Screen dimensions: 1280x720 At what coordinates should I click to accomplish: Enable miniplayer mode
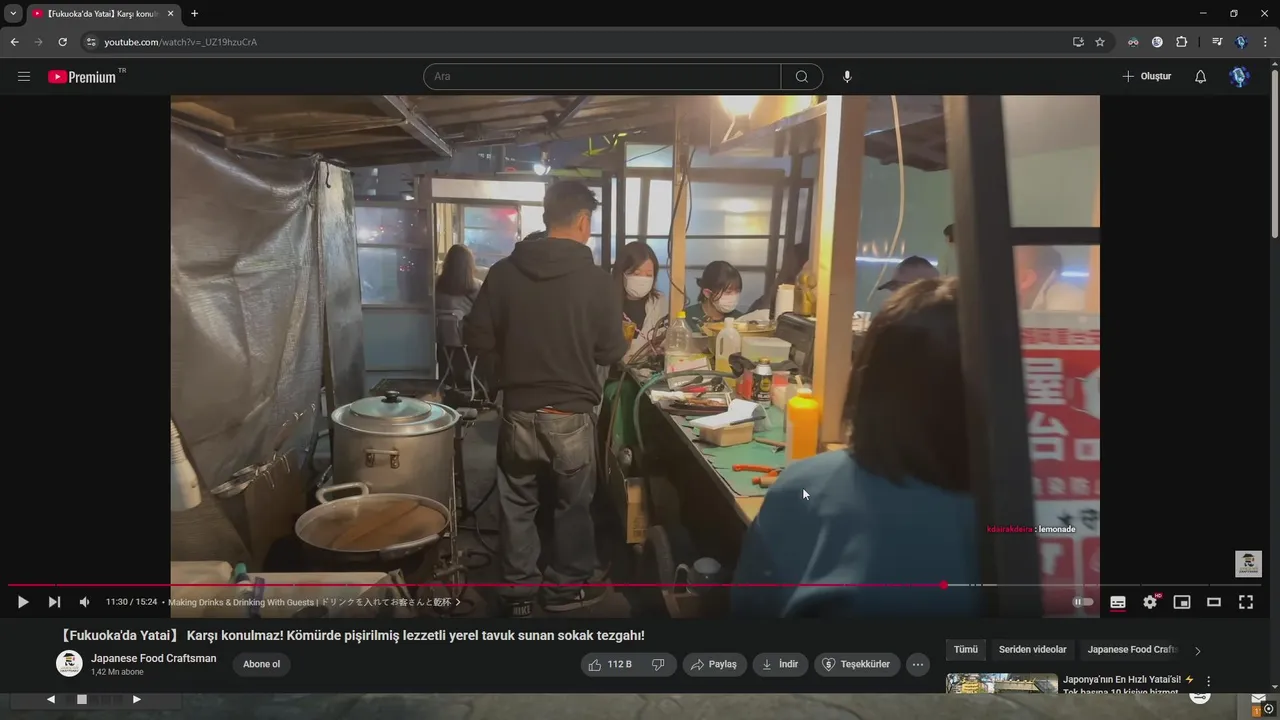click(x=1182, y=602)
